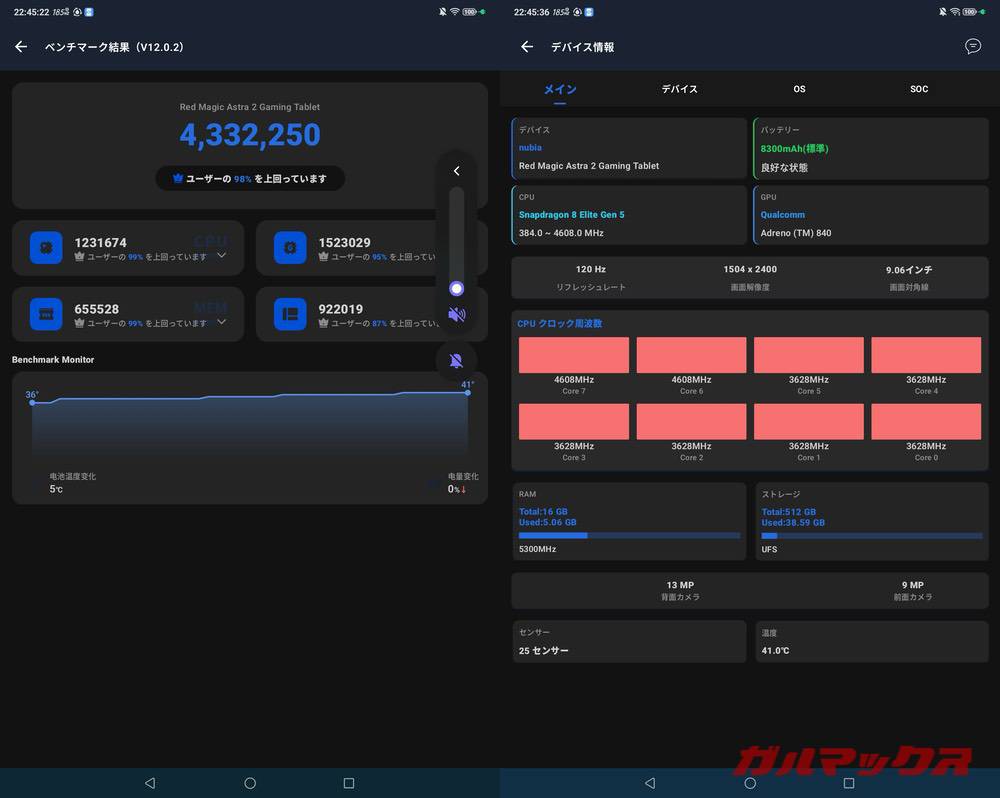Tap the 9 MP front camera entry

tap(913, 590)
